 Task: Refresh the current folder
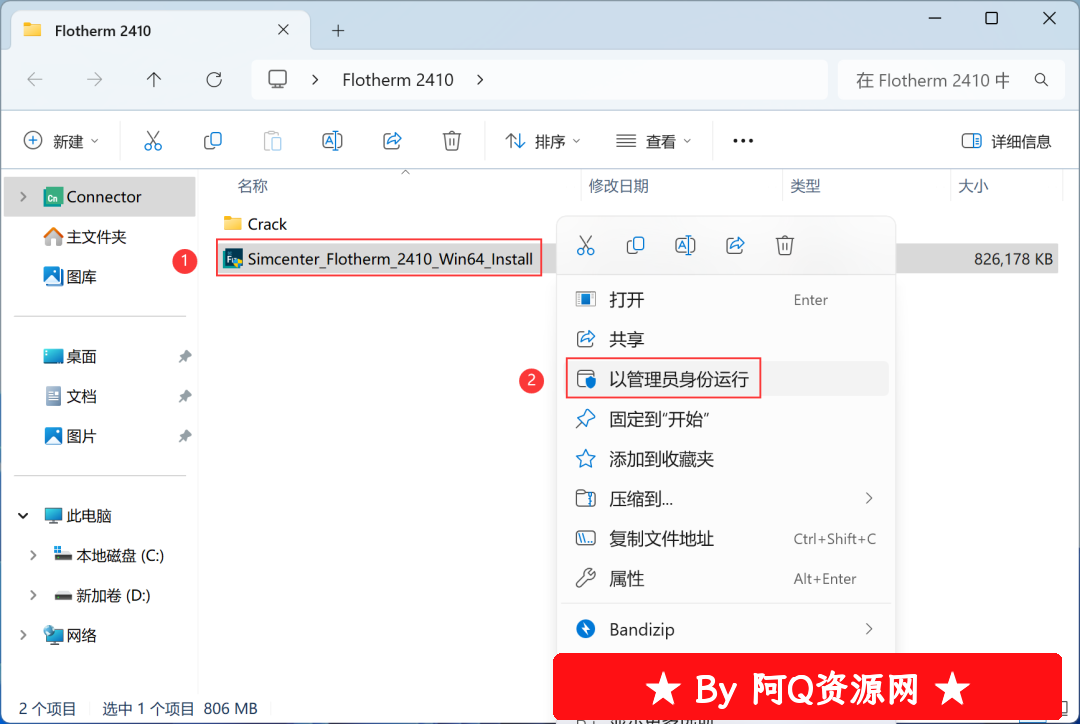coord(214,80)
